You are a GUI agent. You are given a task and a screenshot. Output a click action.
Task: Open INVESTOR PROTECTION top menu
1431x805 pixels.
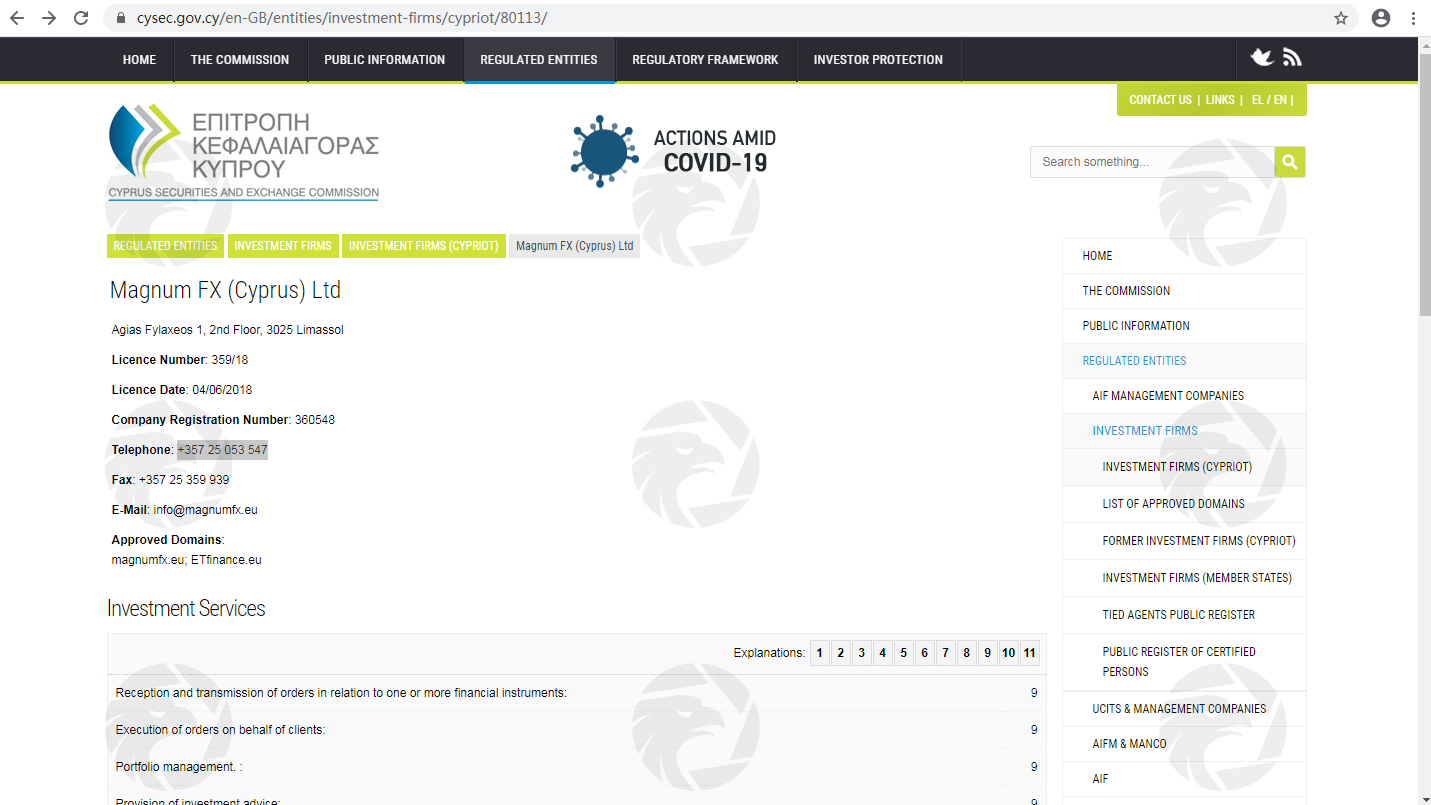click(x=878, y=60)
